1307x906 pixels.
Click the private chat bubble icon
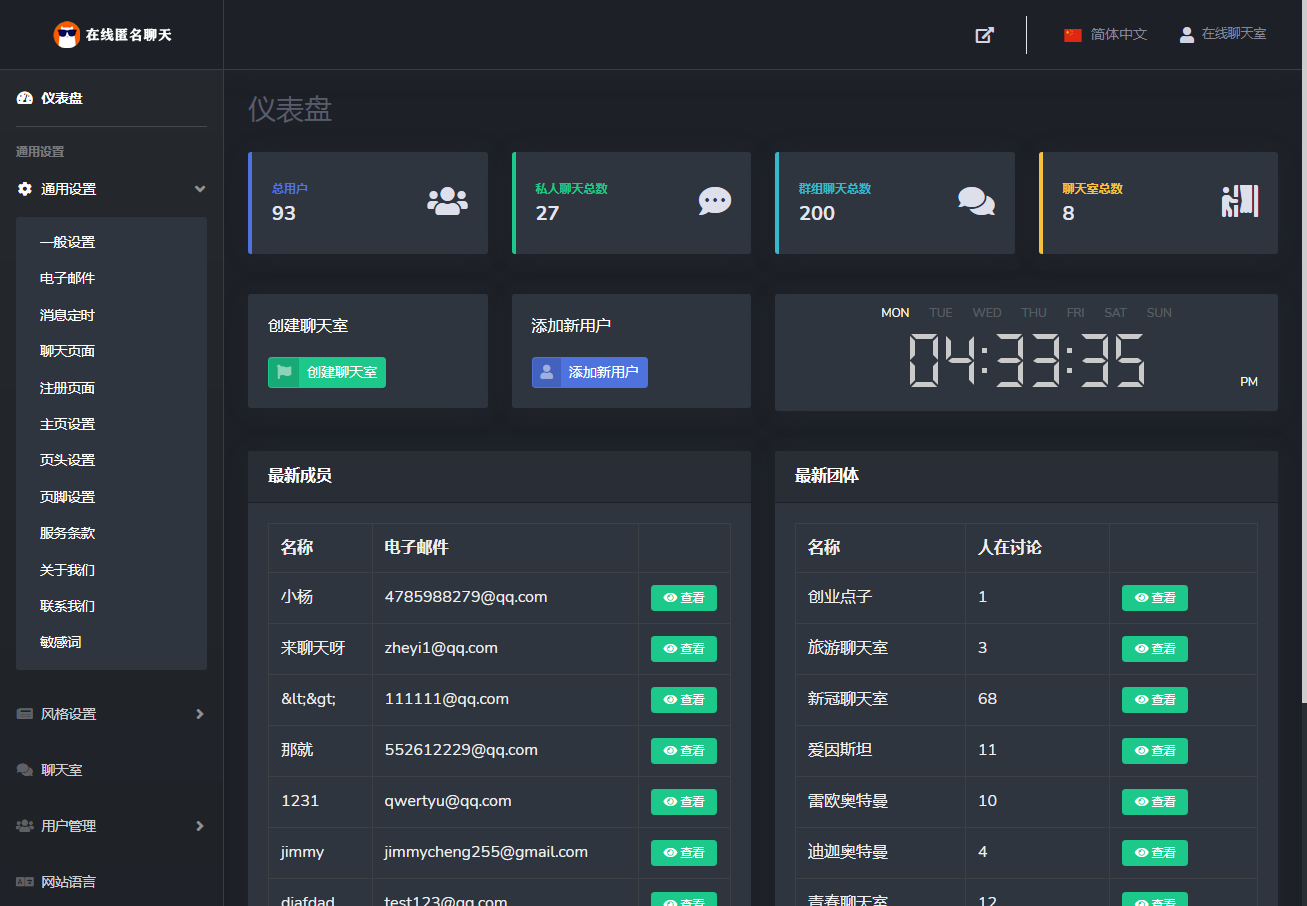(x=714, y=201)
